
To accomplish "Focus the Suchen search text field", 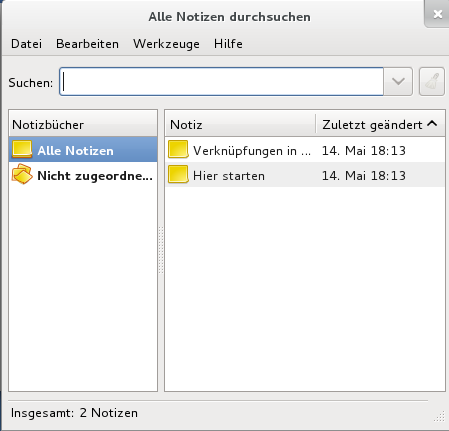I will point(222,82).
